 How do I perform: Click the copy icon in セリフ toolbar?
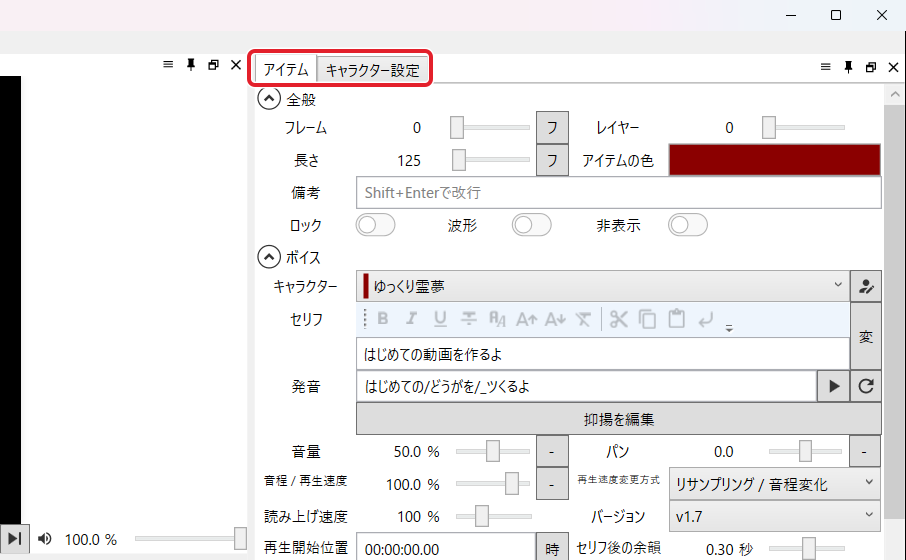tap(647, 318)
